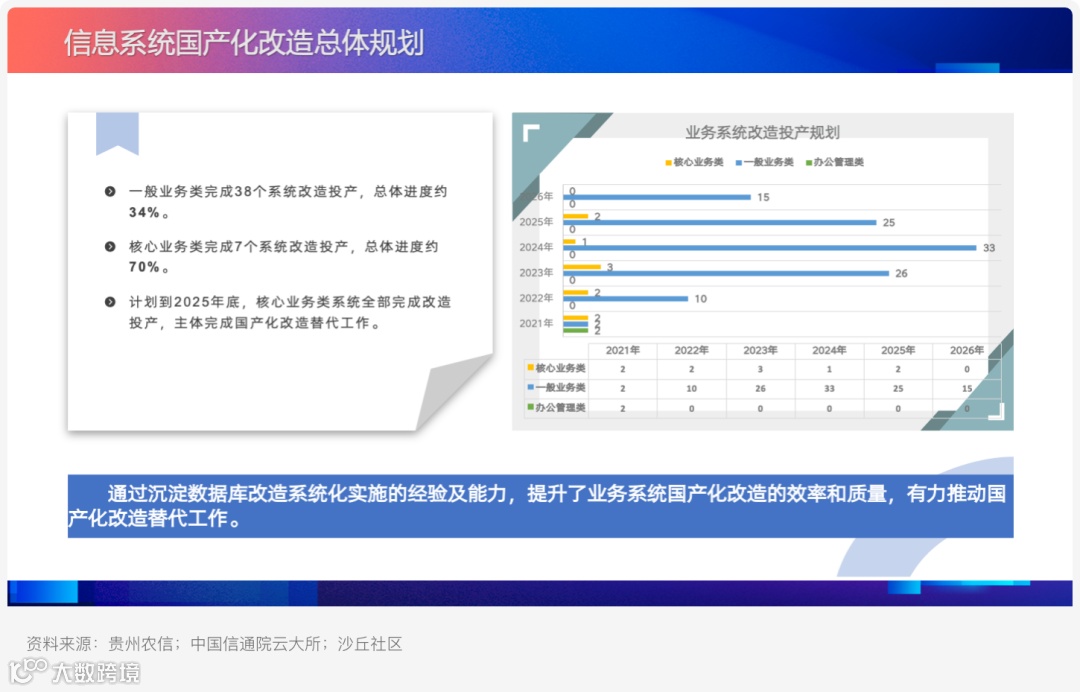Click the bullet icon before 核心业务类完成7个系统
Viewport: 1080px width, 692px height.
point(110,247)
